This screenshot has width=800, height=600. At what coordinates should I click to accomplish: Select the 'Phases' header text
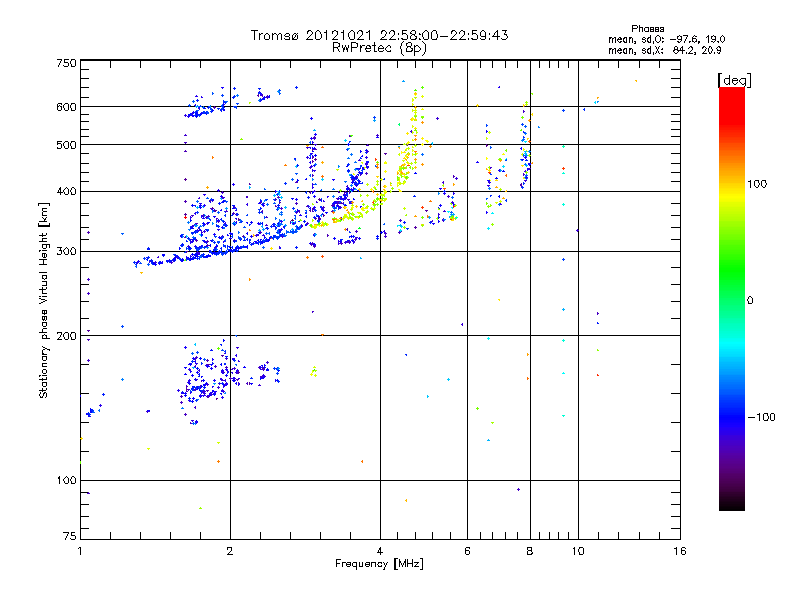647,29
